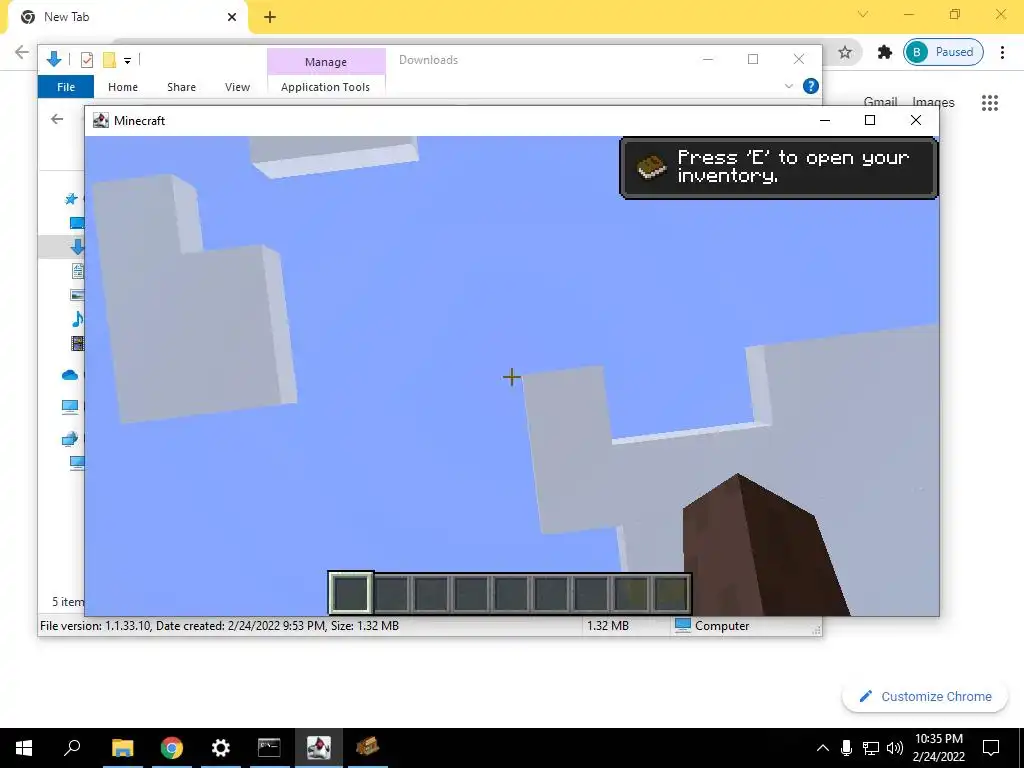Select the highlighted first hotbar slot
Viewport: 1024px width, 768px height.
pos(351,593)
